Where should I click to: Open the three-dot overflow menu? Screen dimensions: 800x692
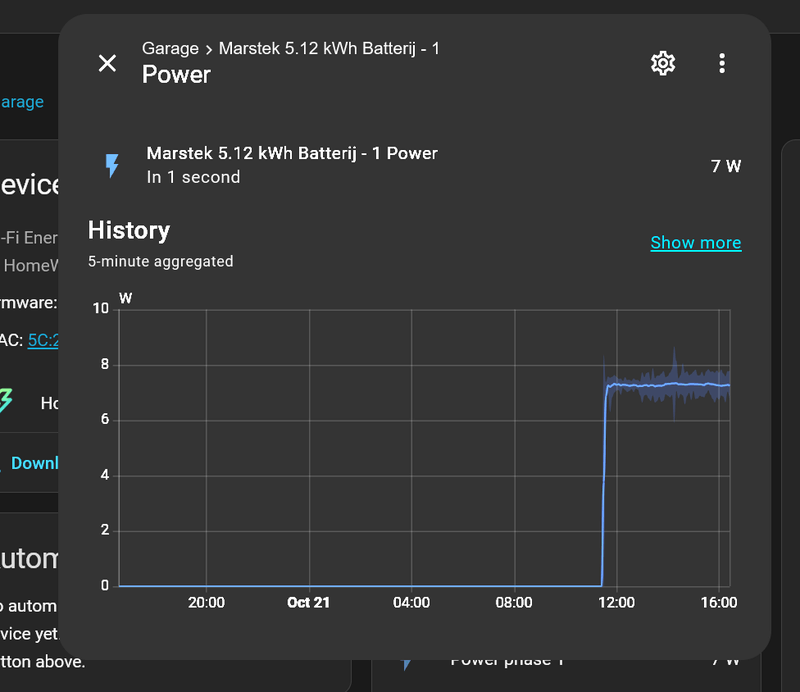(x=722, y=63)
